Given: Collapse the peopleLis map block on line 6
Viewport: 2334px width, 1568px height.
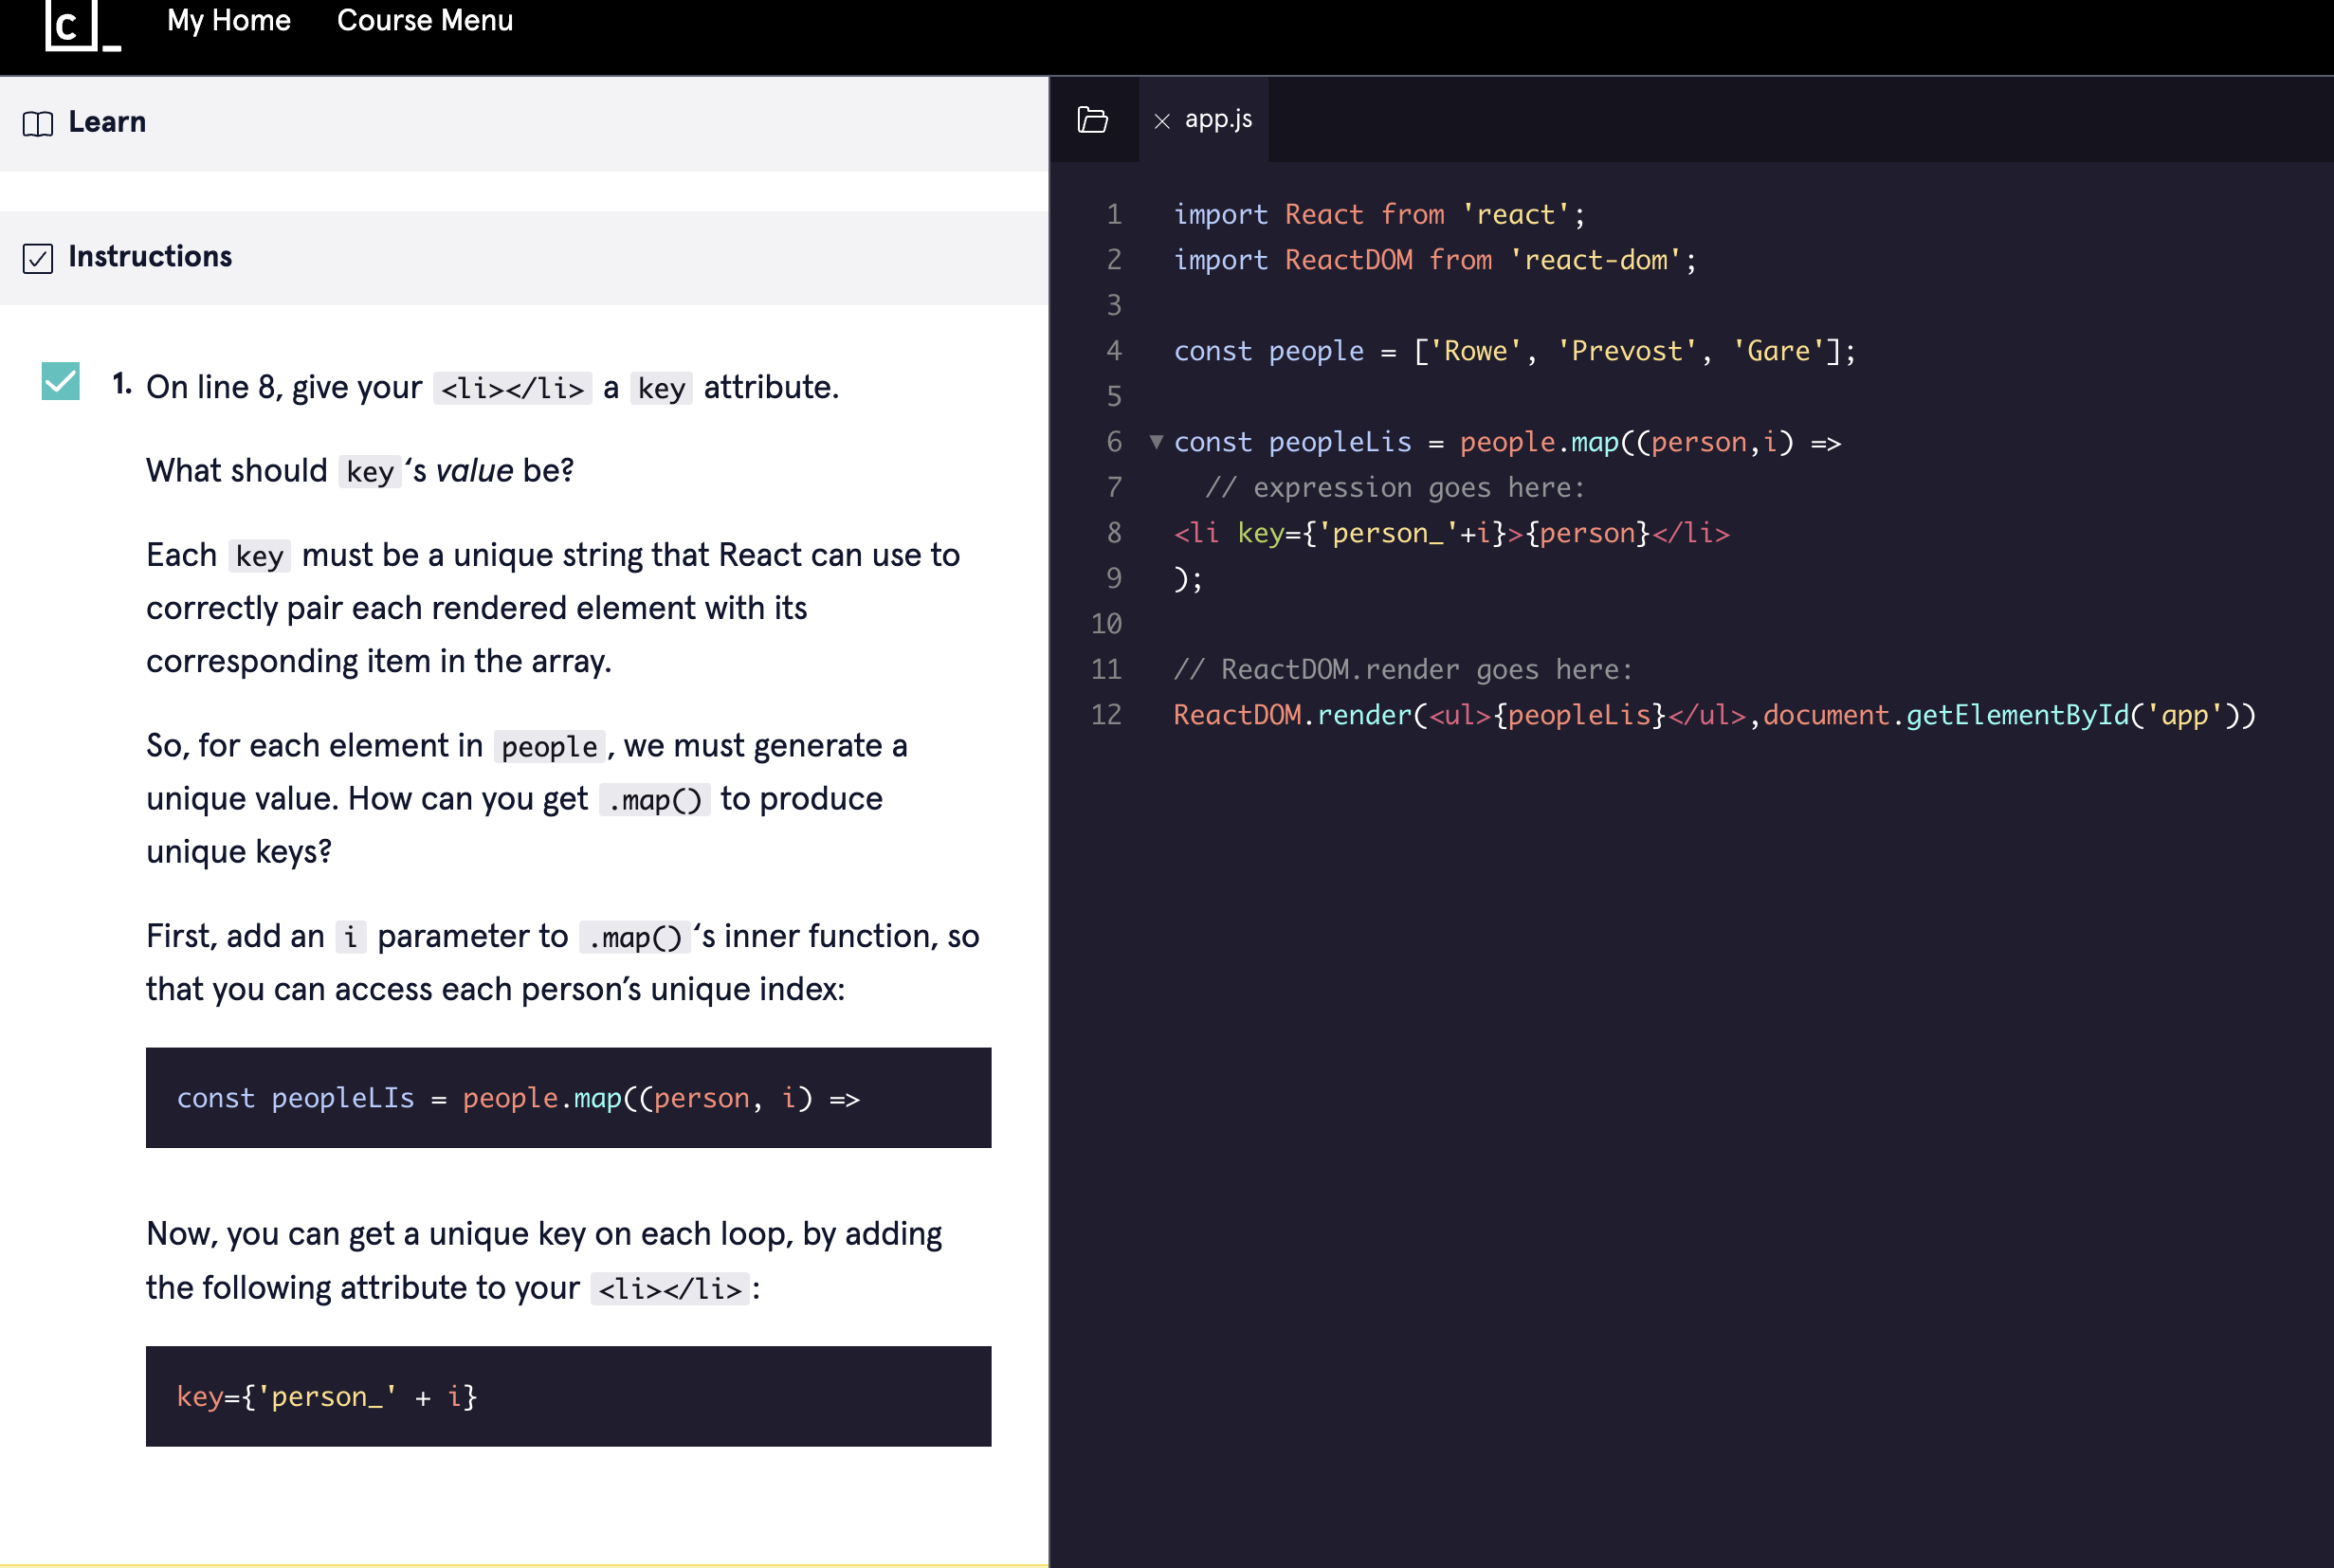Looking at the screenshot, I should pos(1156,443).
